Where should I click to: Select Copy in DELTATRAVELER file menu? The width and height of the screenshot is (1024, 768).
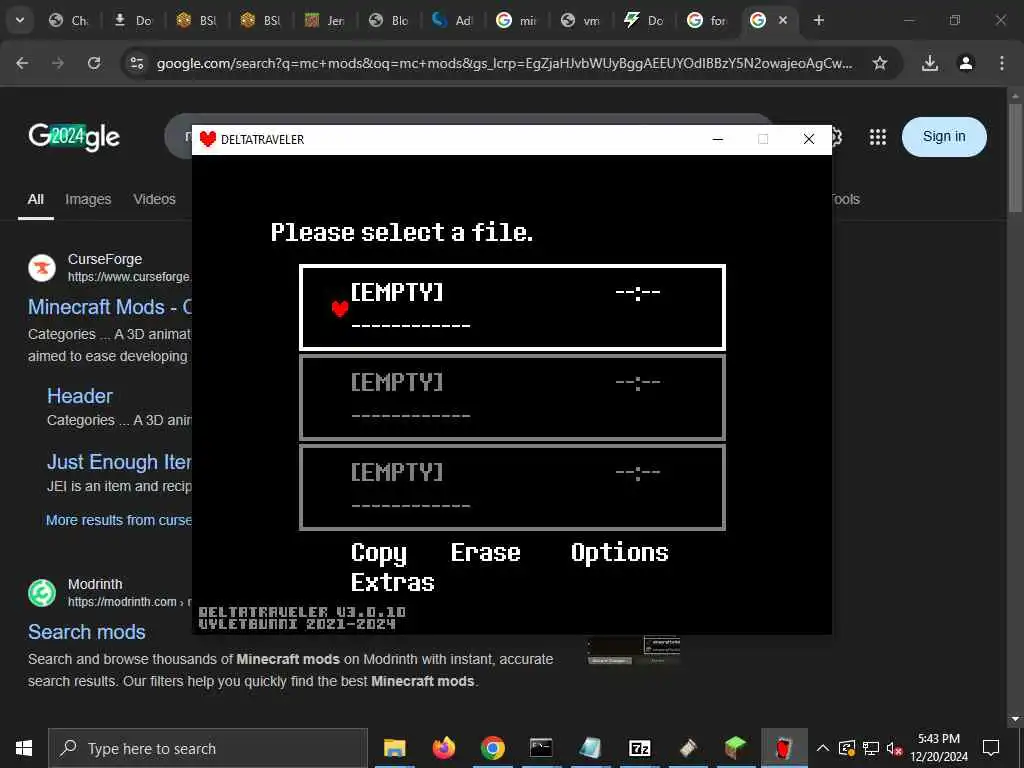click(x=379, y=554)
